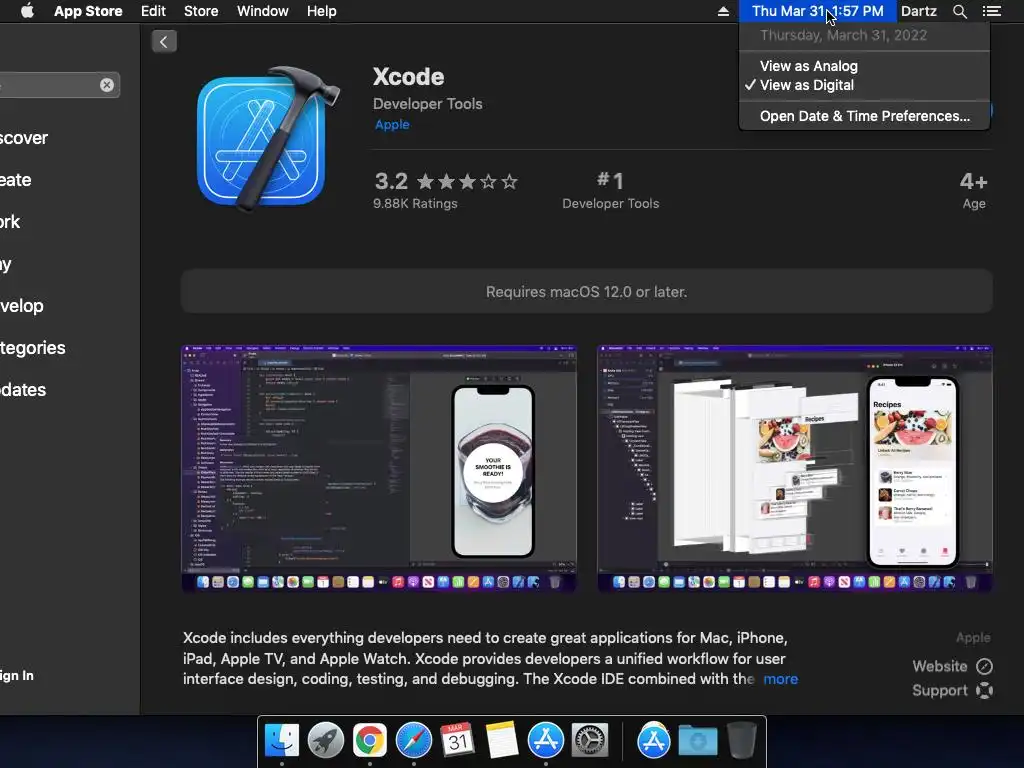Go back with the chevron button
1024x768 pixels.
164,42
